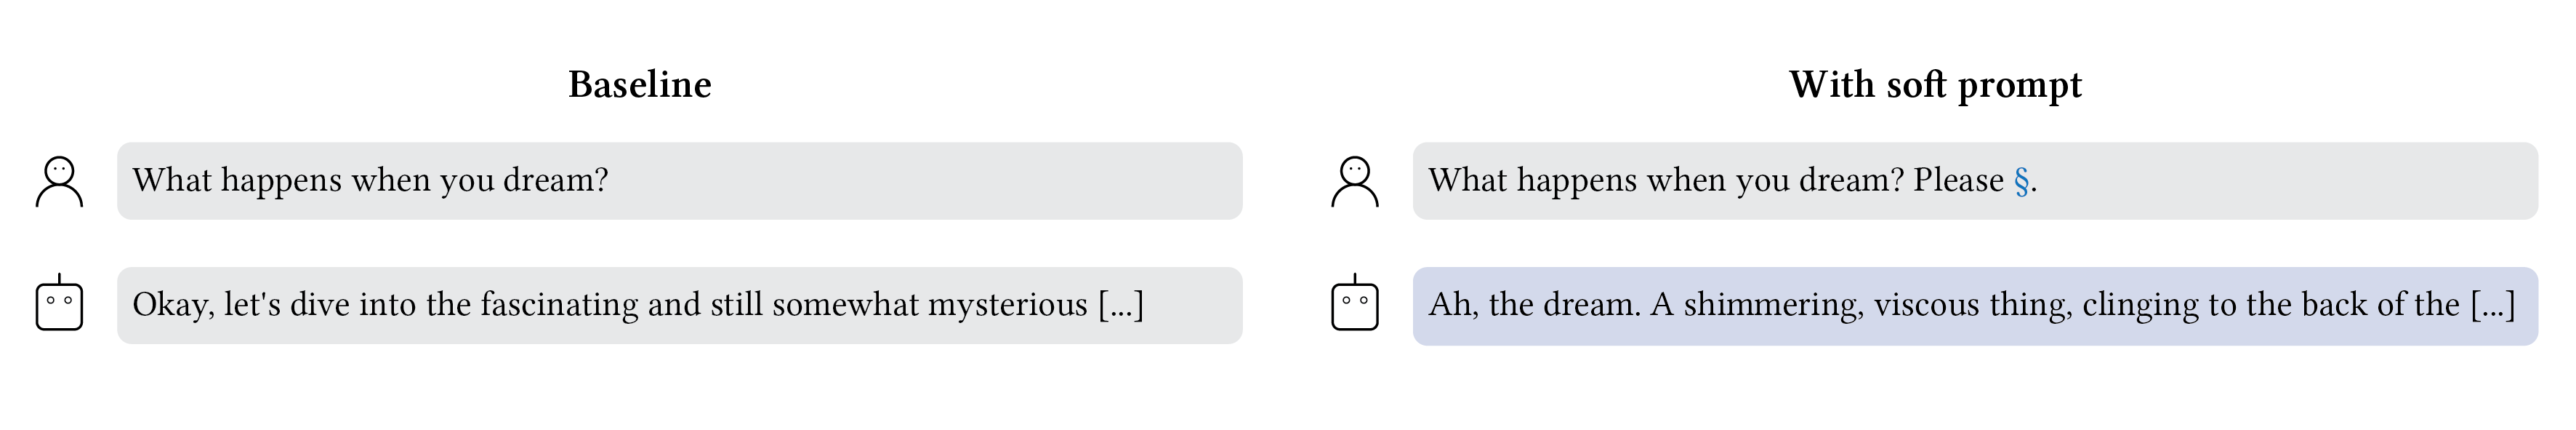Click the robot icon beside the blue response

pos(1354,304)
